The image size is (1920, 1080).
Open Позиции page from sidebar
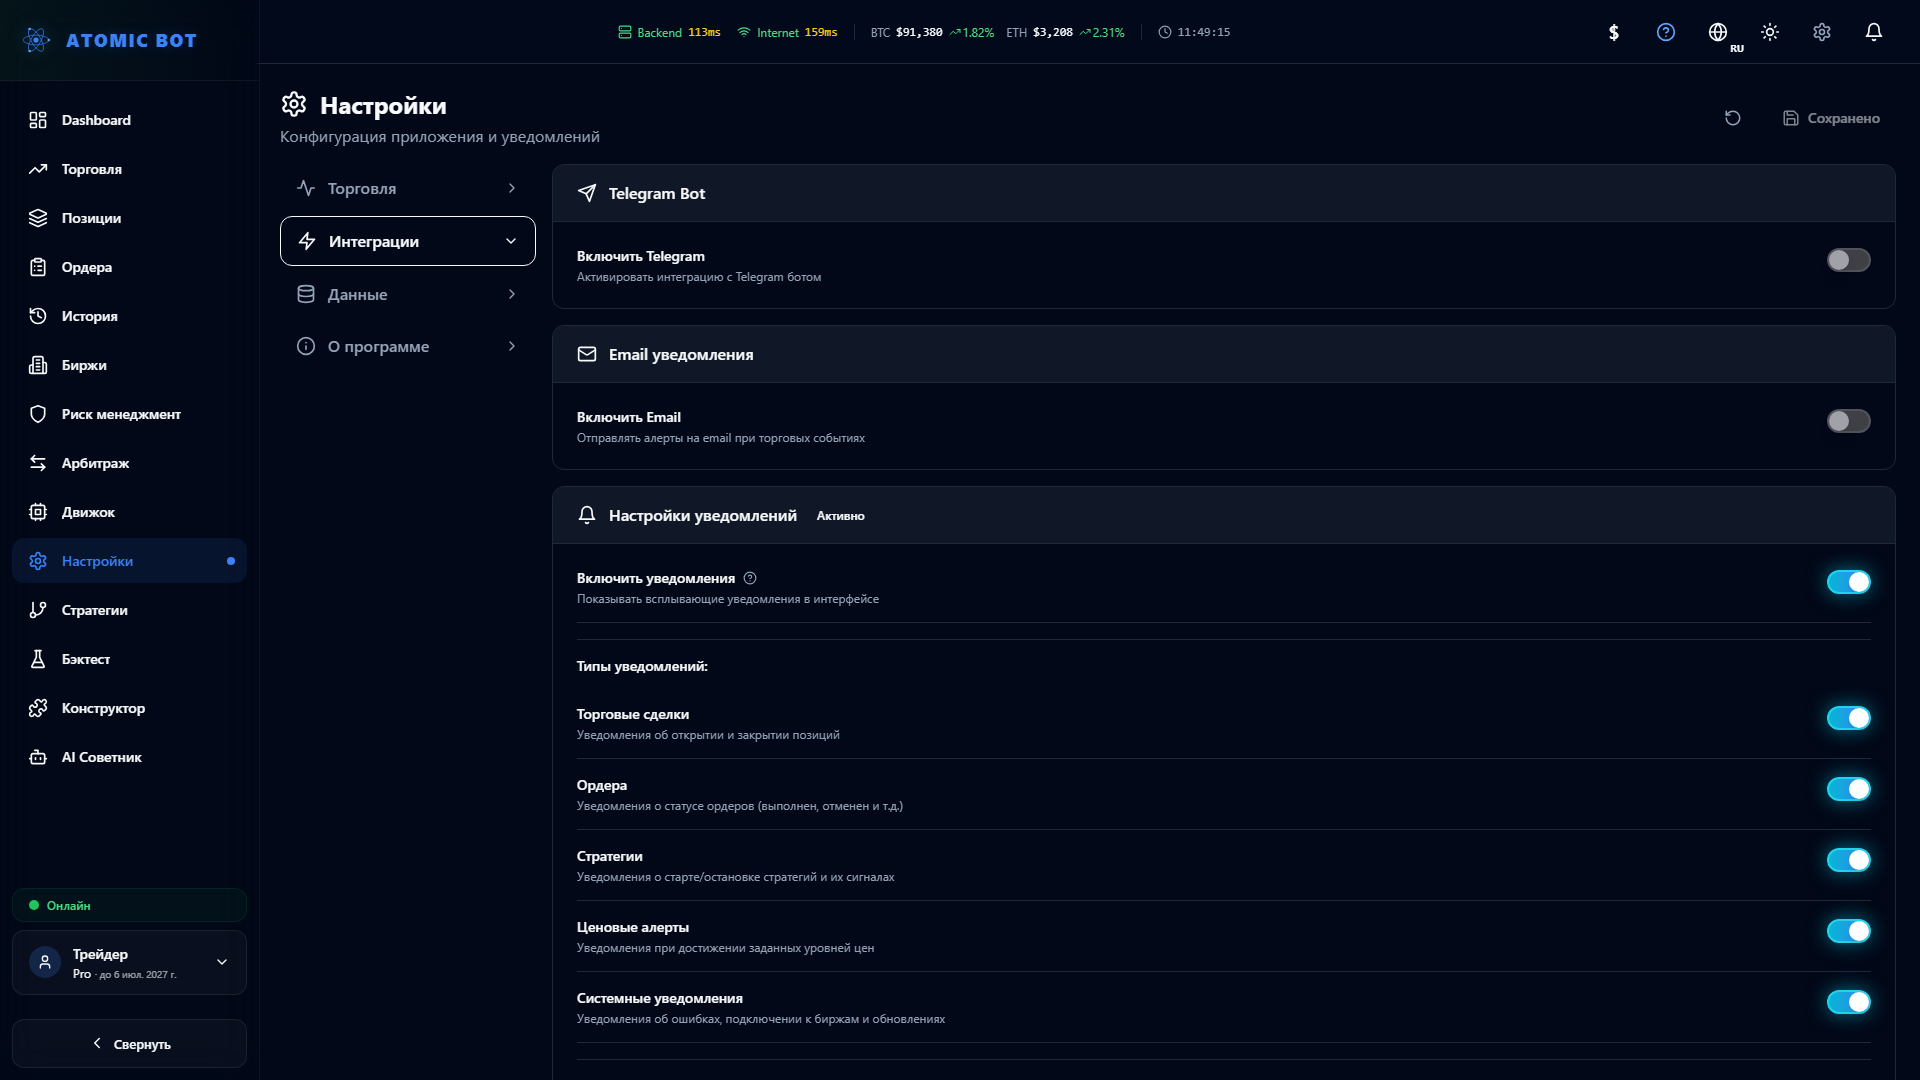click(129, 218)
